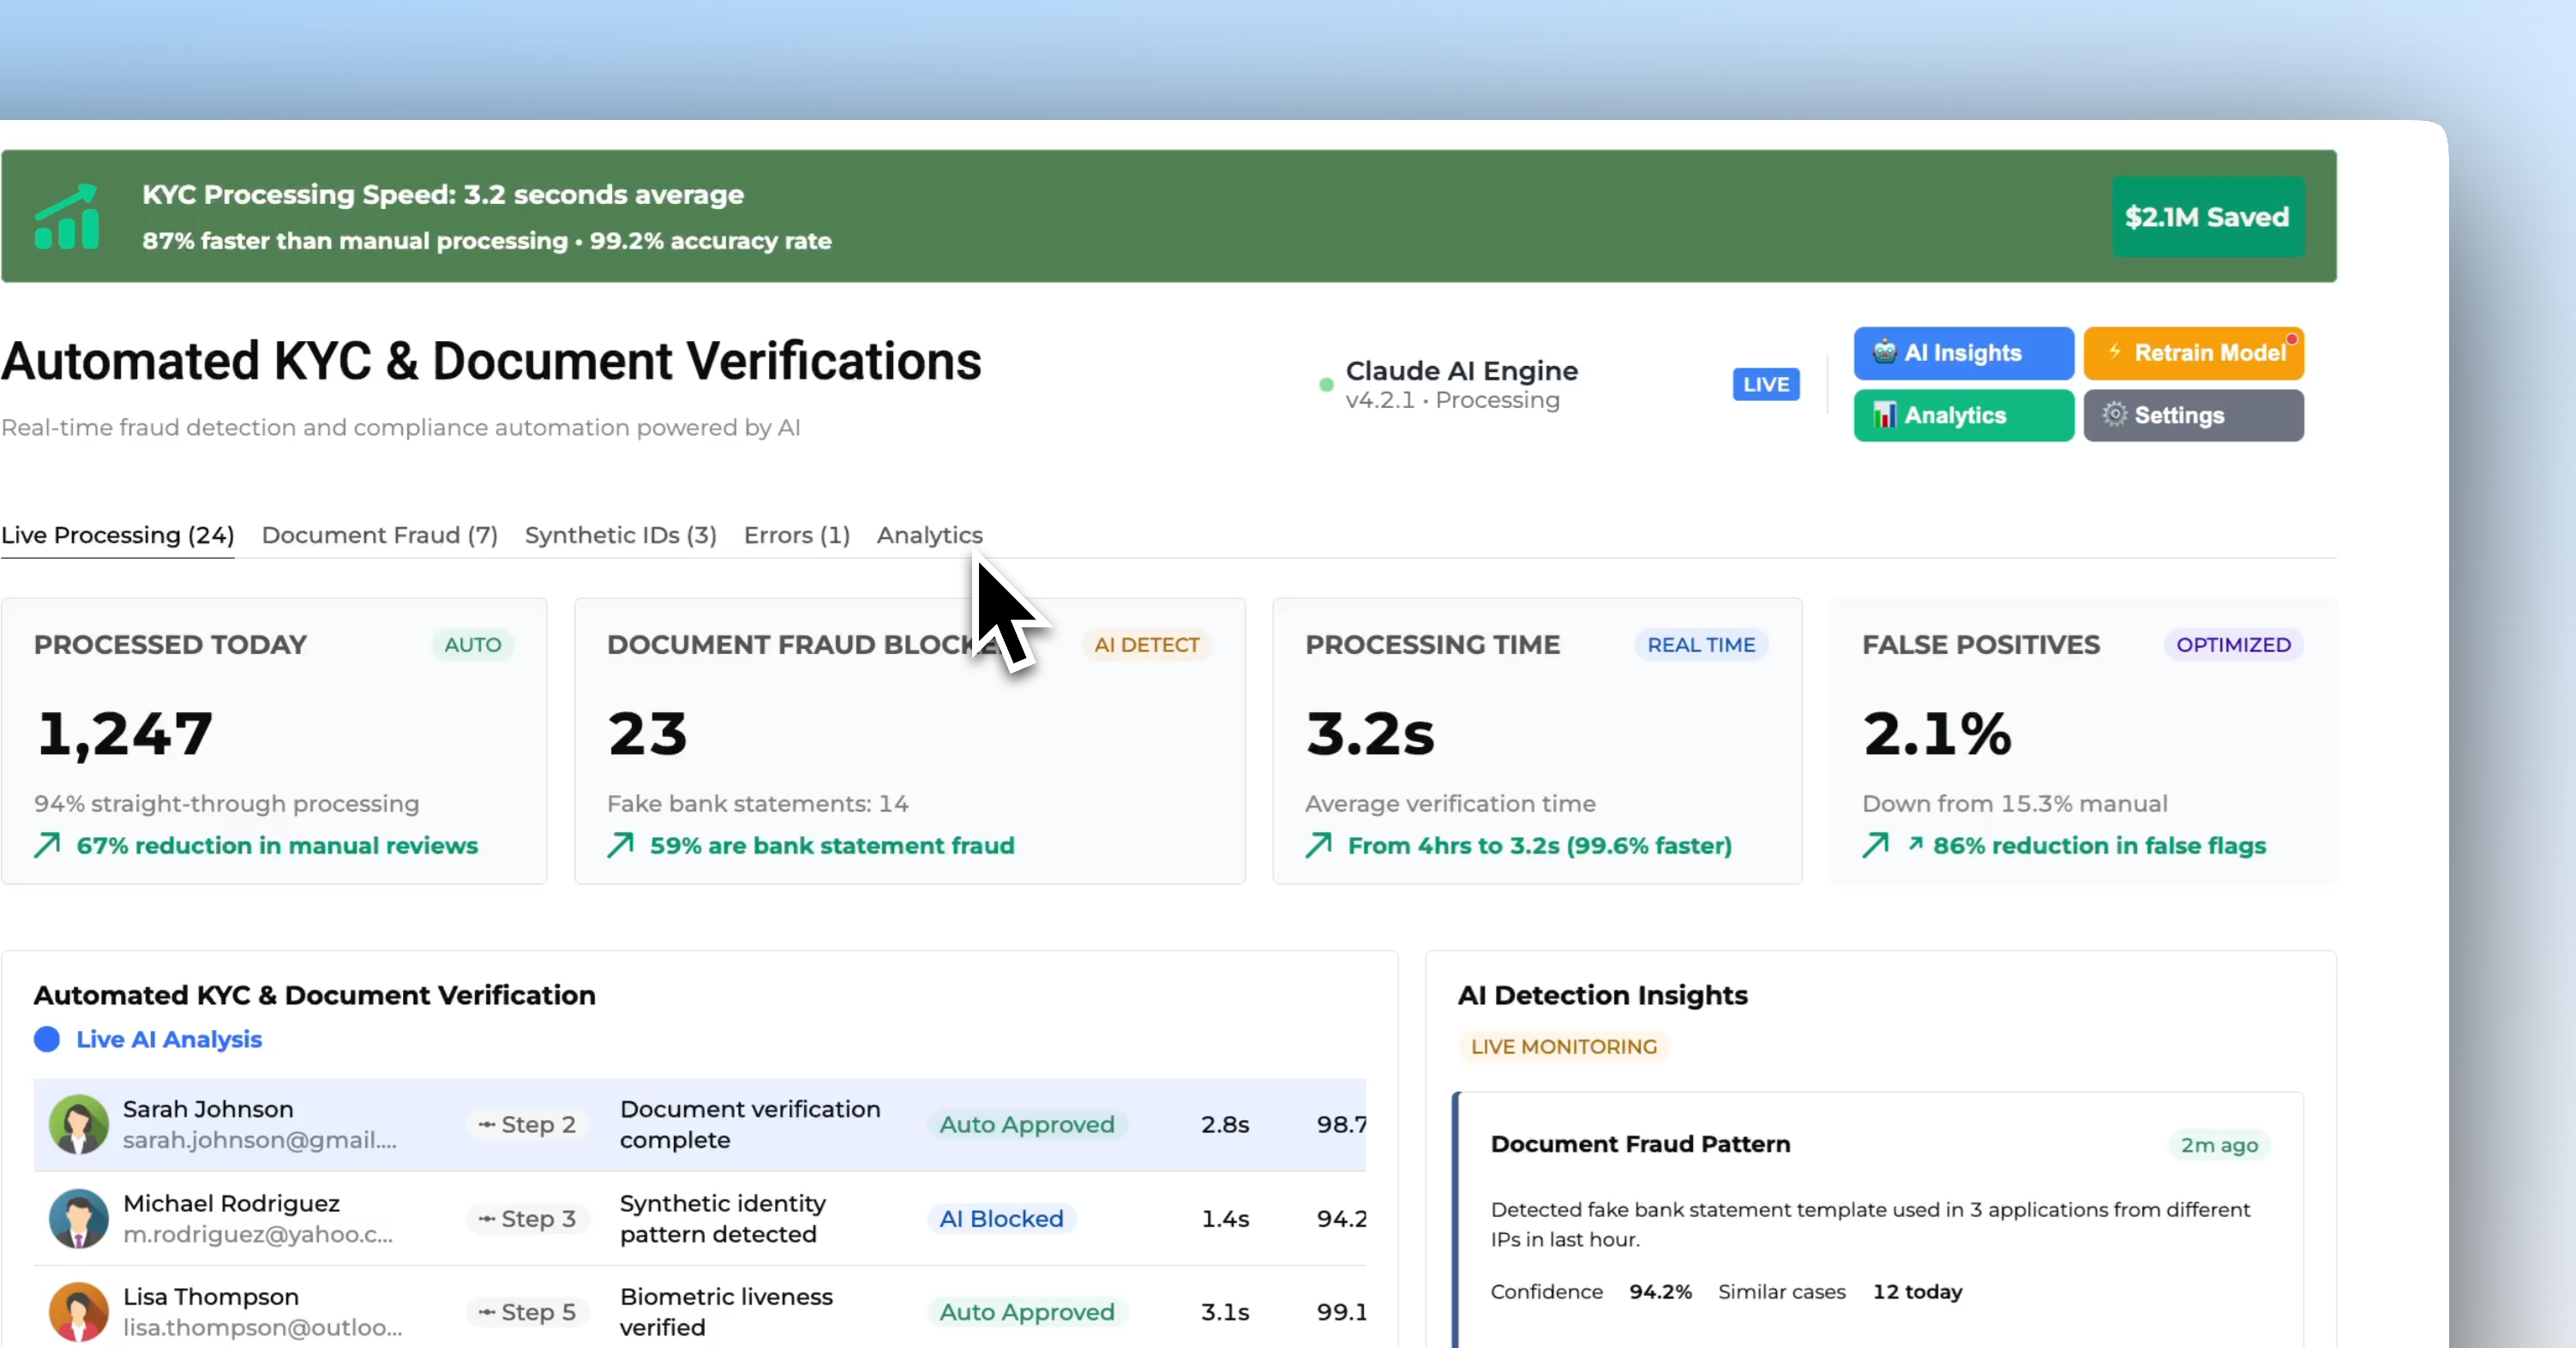Screen dimensions: 2576x1348
Task: Click Lisa Thompson's avatar
Action: (78, 1311)
